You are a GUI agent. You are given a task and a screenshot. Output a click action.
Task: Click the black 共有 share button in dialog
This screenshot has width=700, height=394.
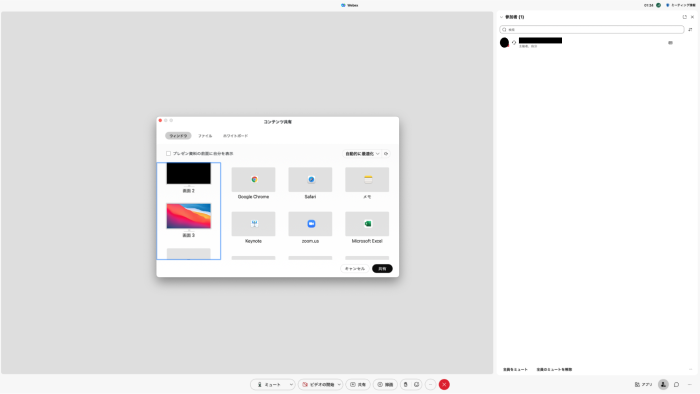pos(382,269)
